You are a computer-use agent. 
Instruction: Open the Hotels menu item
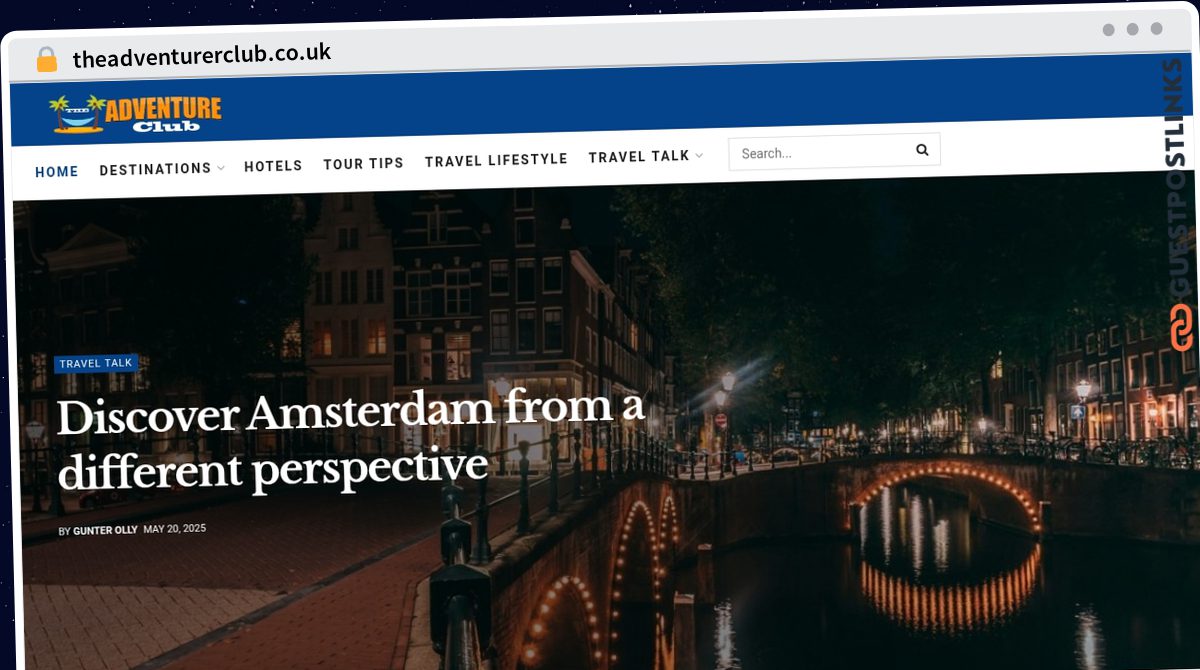[273, 166]
